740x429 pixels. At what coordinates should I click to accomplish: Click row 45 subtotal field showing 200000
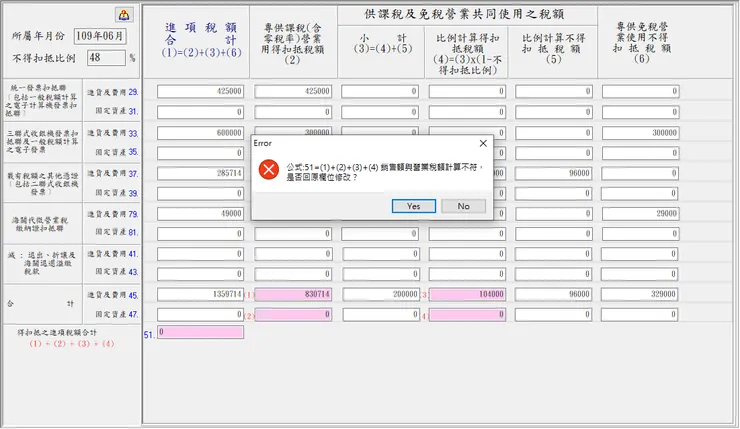click(381, 294)
